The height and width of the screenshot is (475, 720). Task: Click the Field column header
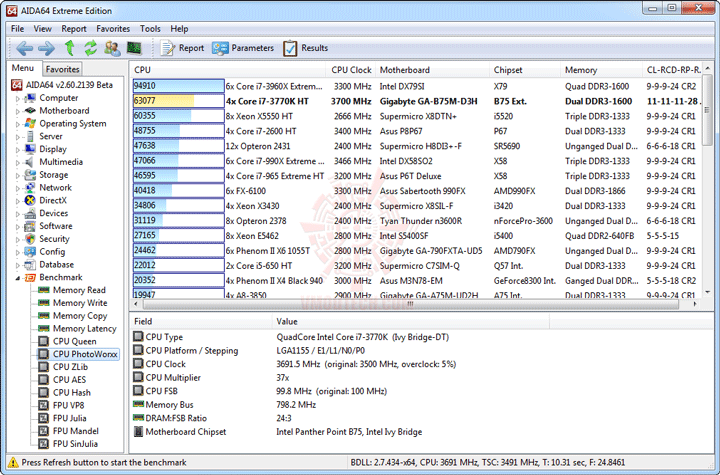(201, 322)
